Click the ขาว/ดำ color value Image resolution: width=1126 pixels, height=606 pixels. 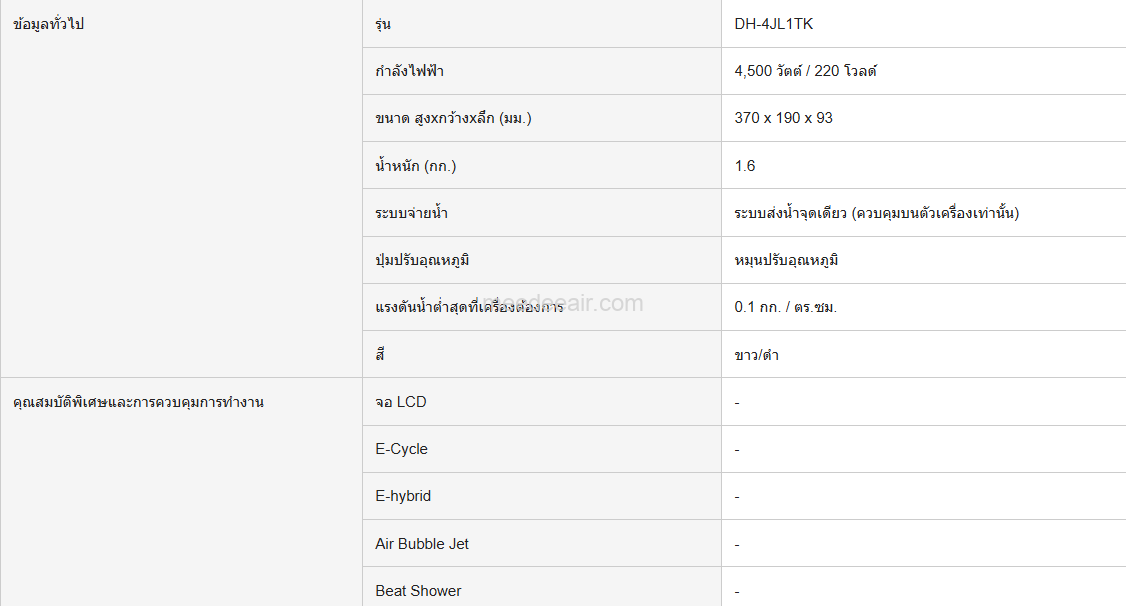tap(756, 355)
